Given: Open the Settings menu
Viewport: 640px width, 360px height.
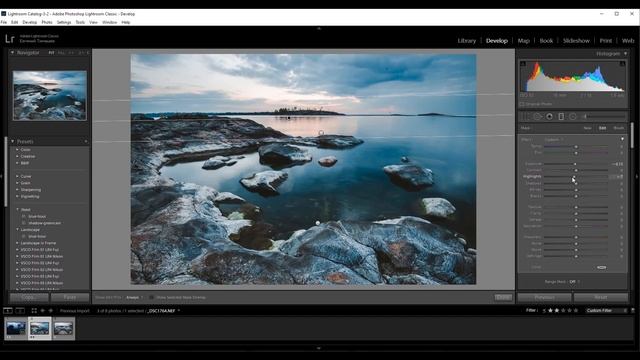Looking at the screenshot, I should (64, 22).
